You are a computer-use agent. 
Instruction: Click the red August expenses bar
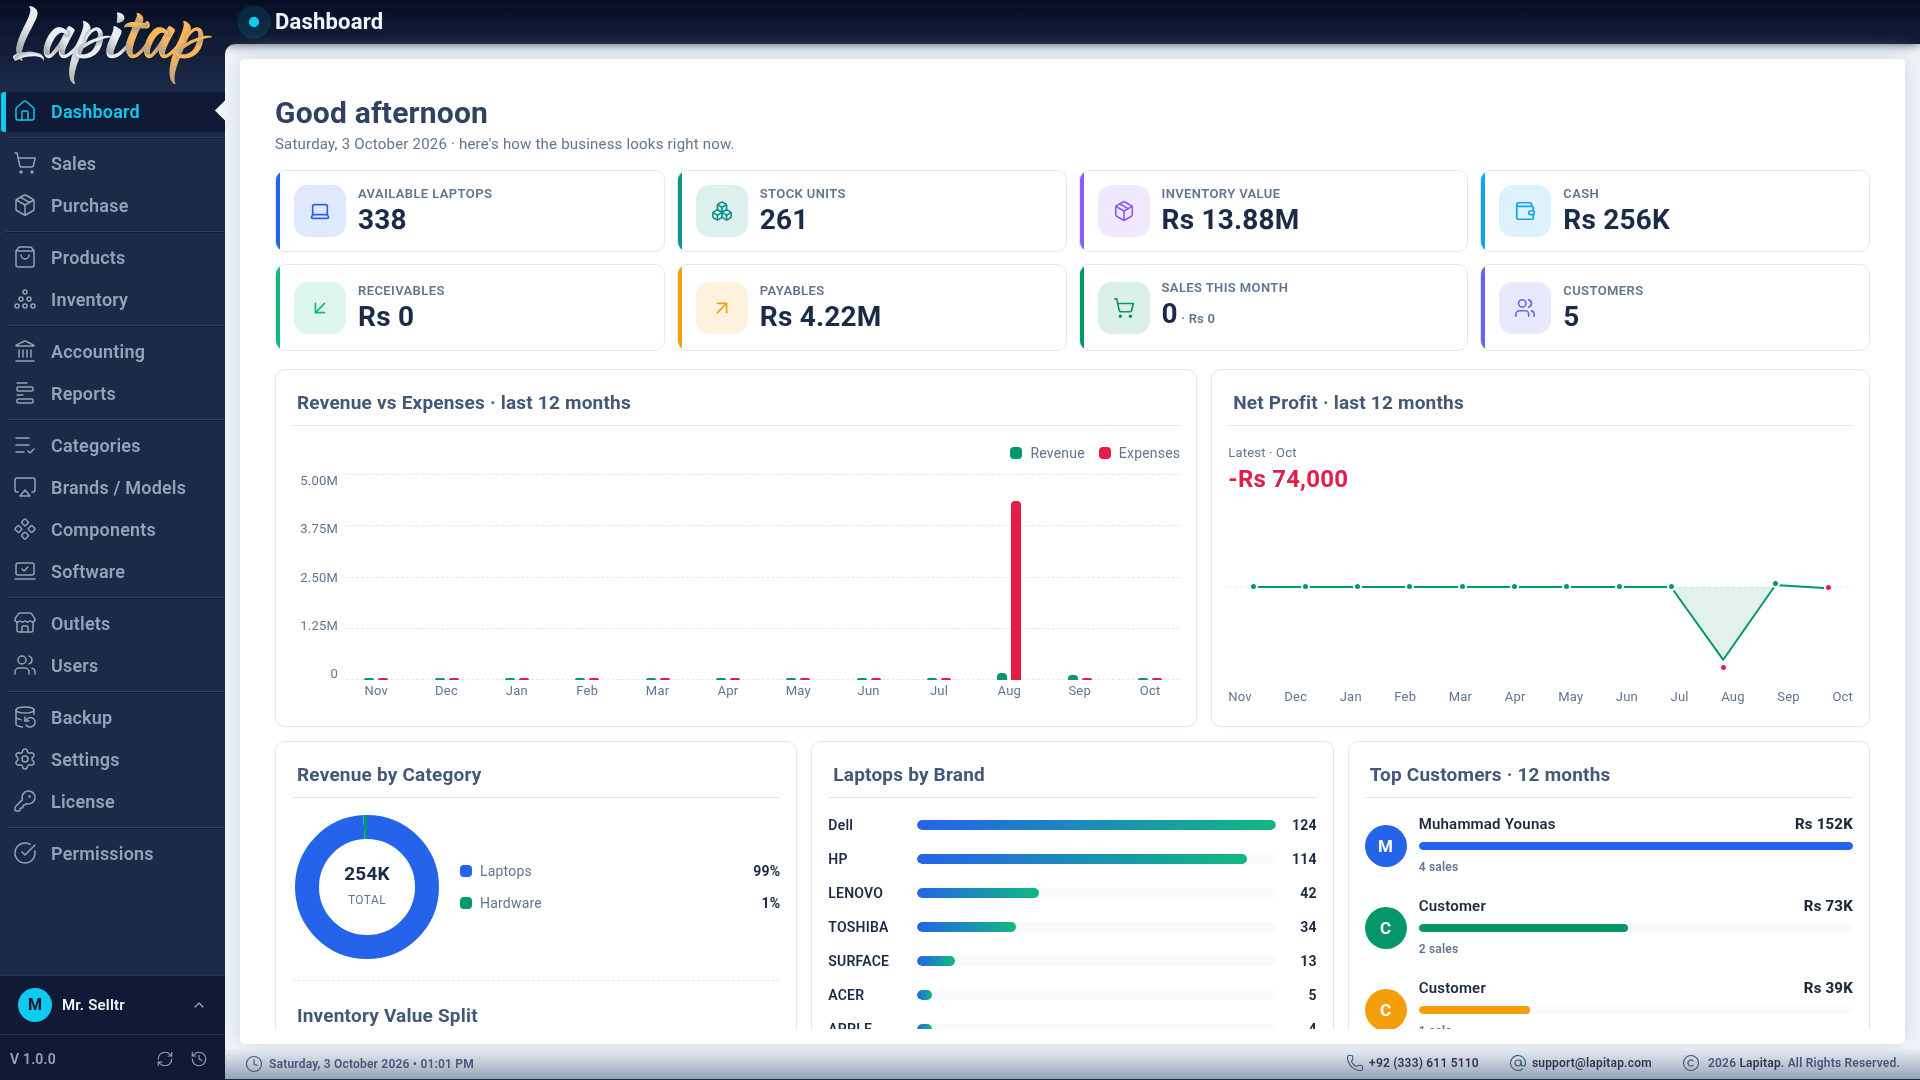[1016, 590]
